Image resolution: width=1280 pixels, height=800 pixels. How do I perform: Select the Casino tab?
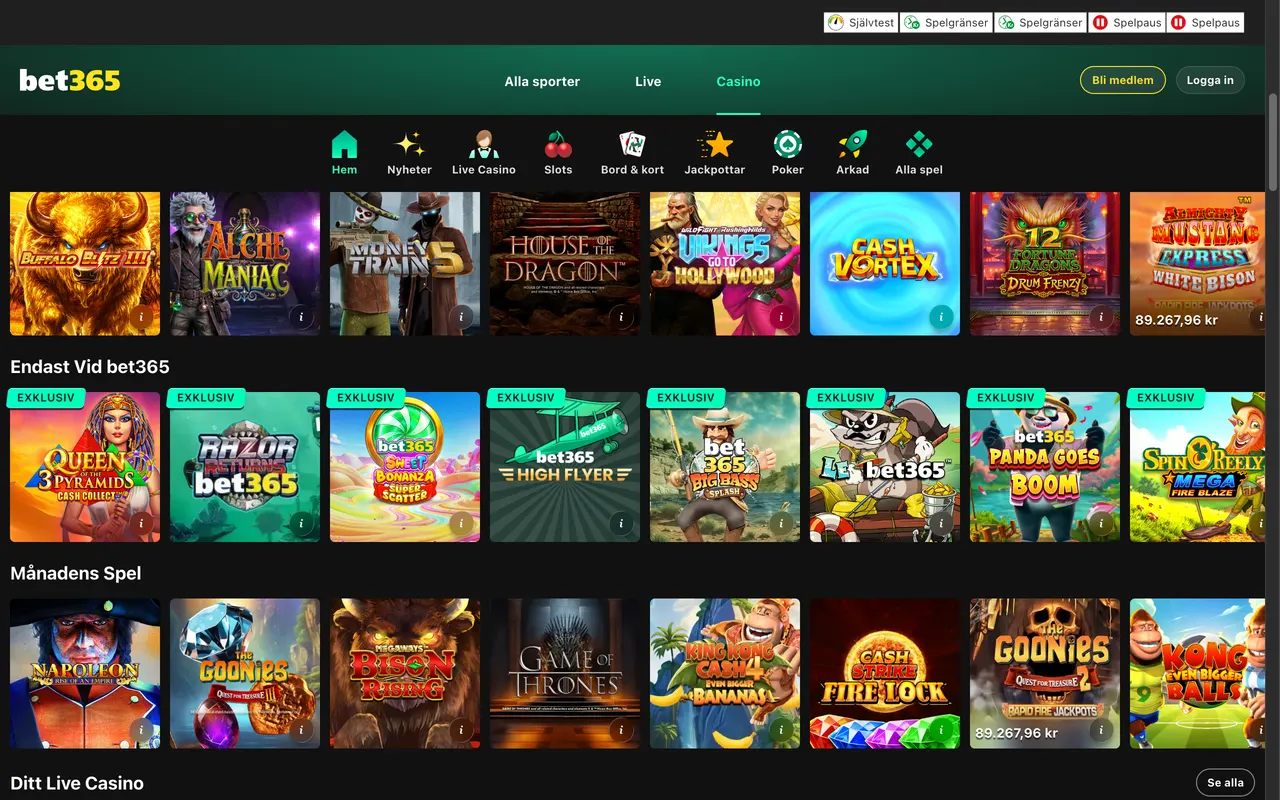tap(738, 81)
